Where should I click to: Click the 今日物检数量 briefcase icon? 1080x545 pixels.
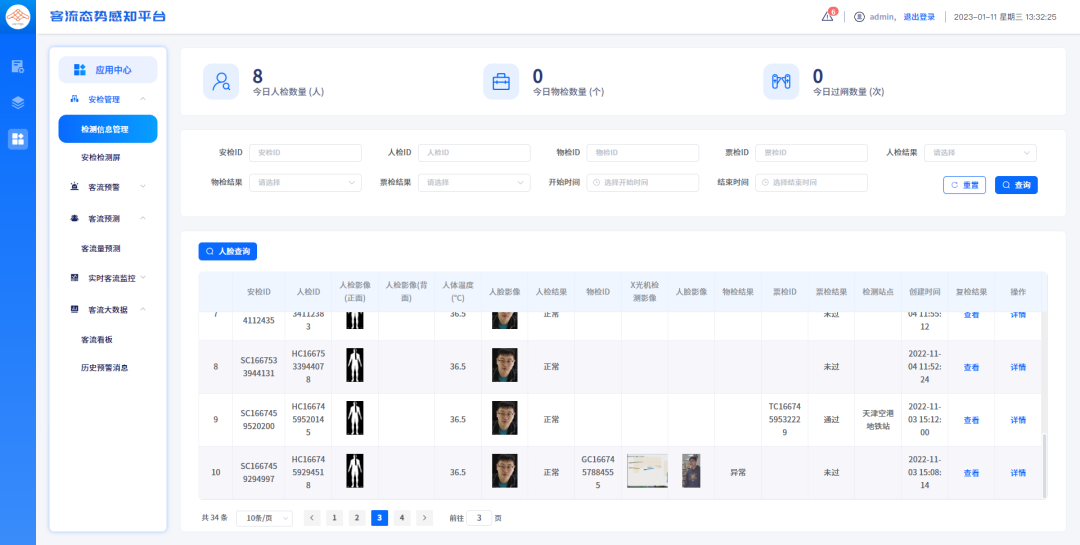tap(501, 82)
